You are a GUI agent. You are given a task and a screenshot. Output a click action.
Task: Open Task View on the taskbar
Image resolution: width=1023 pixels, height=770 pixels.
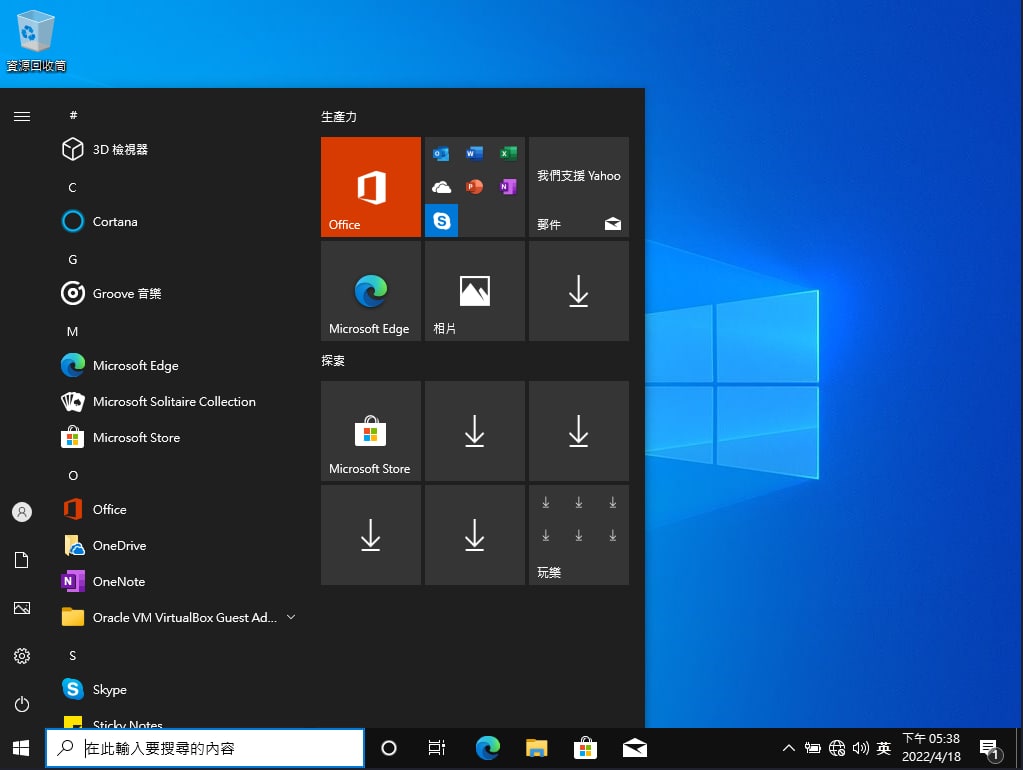tap(436, 748)
